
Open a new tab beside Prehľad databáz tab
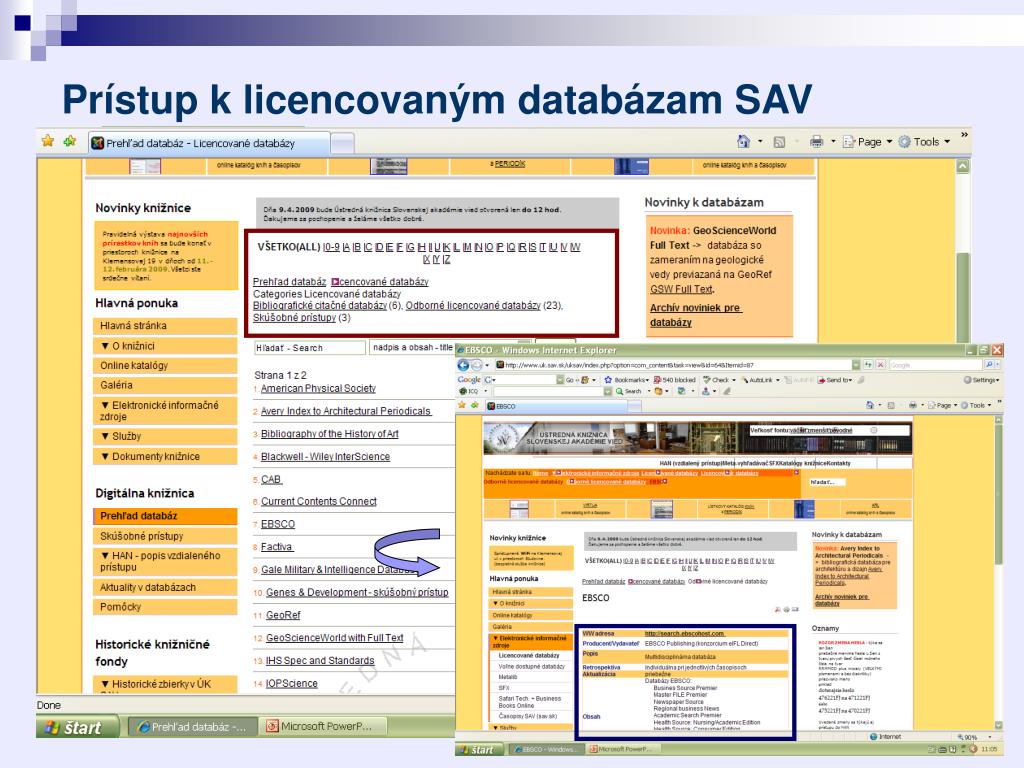pyautogui.click(x=343, y=143)
